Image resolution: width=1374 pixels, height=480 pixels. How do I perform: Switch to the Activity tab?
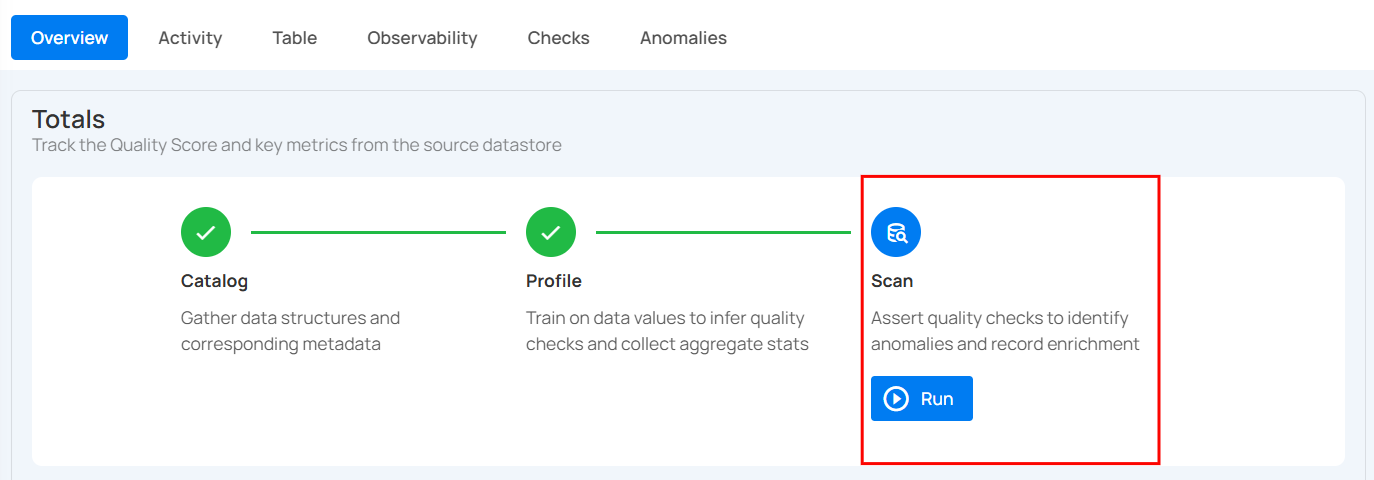[x=190, y=38]
